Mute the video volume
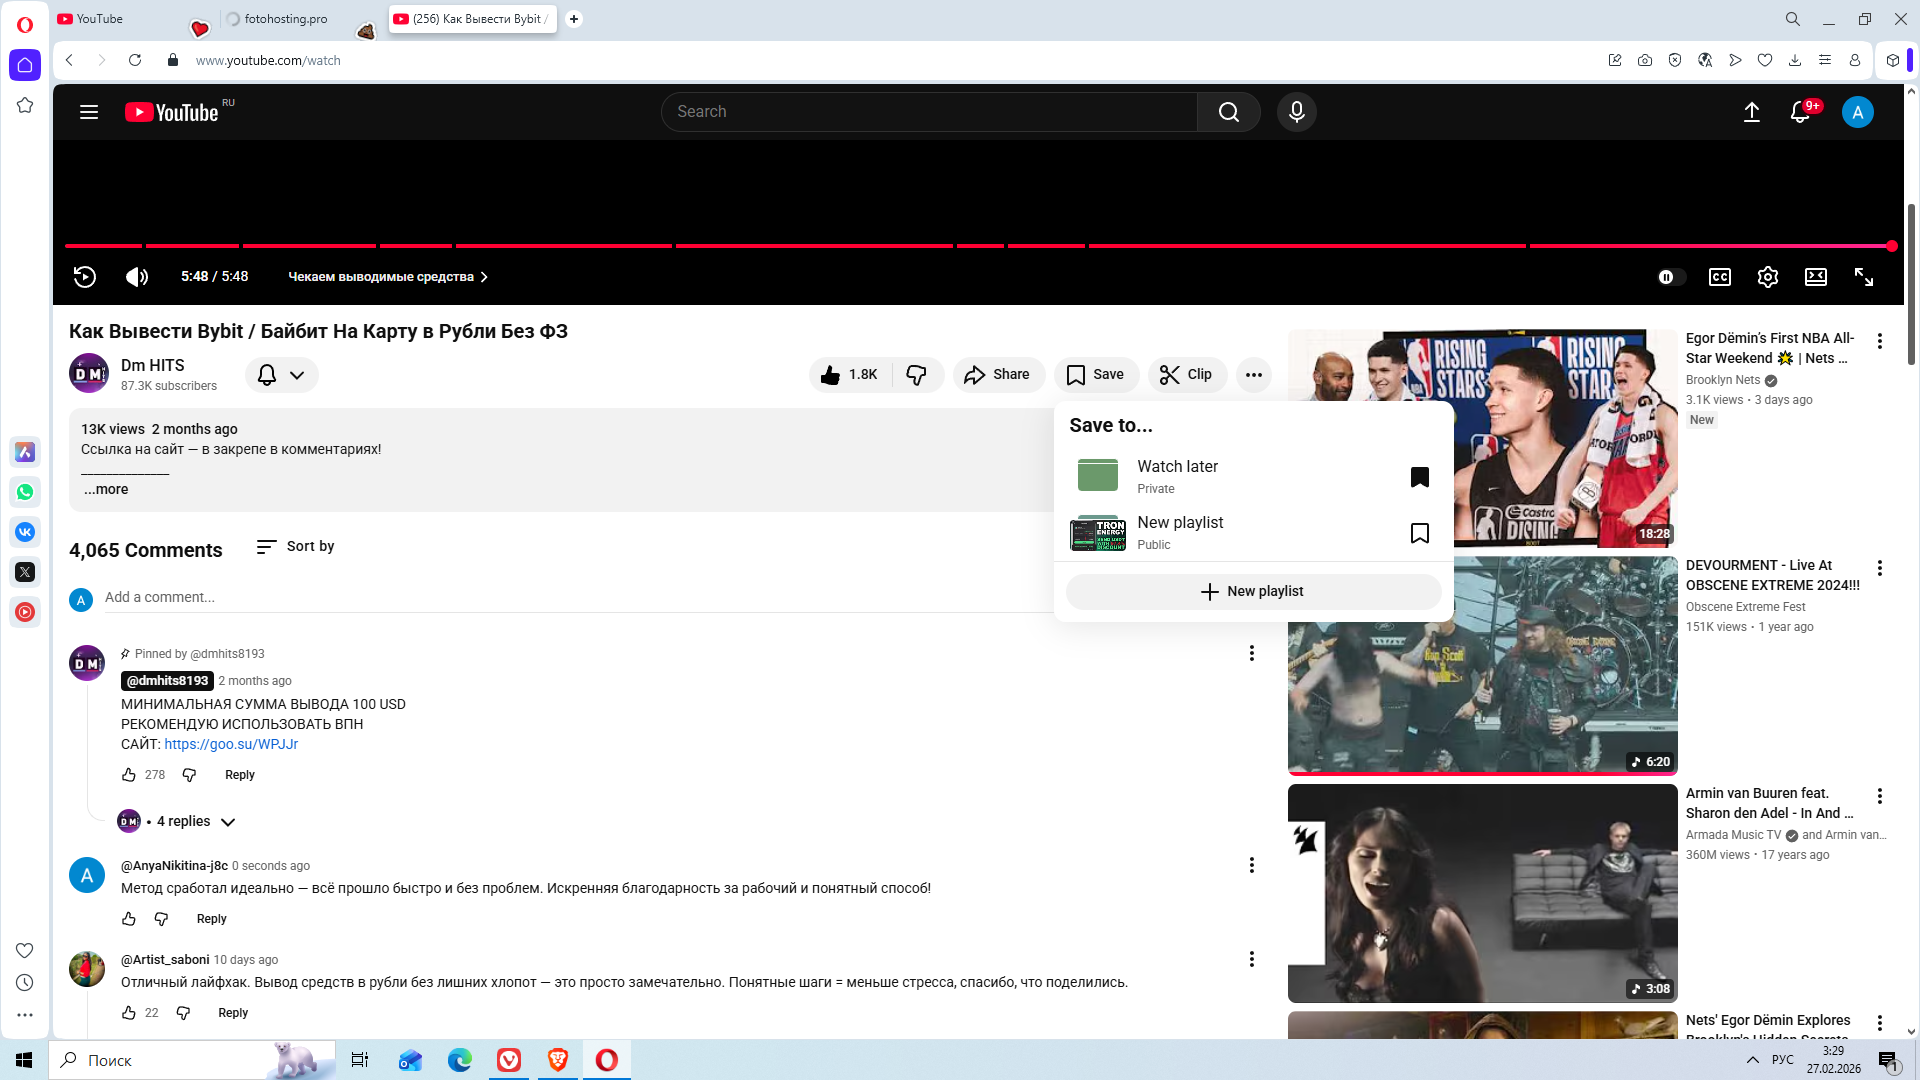 pyautogui.click(x=137, y=277)
